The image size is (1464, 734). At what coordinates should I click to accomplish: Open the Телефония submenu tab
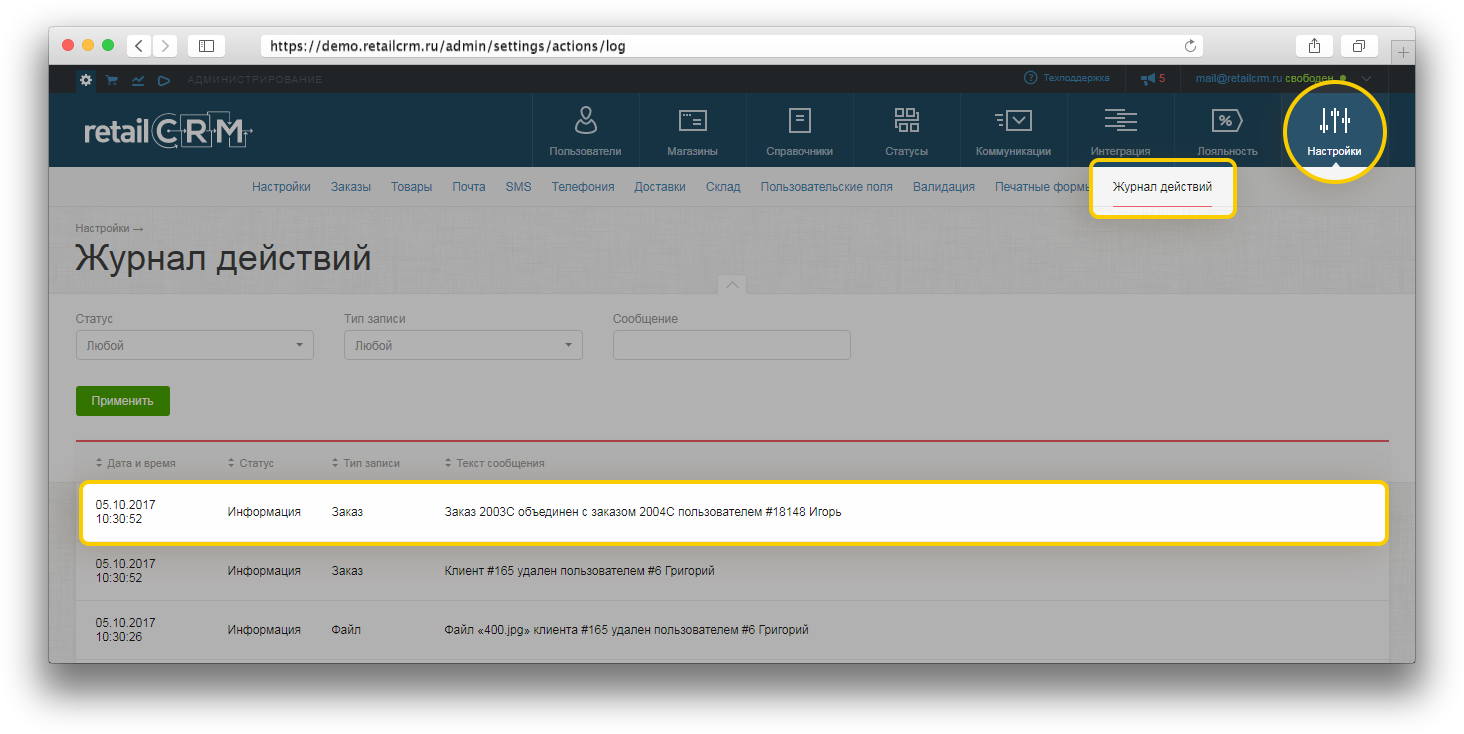(x=583, y=186)
